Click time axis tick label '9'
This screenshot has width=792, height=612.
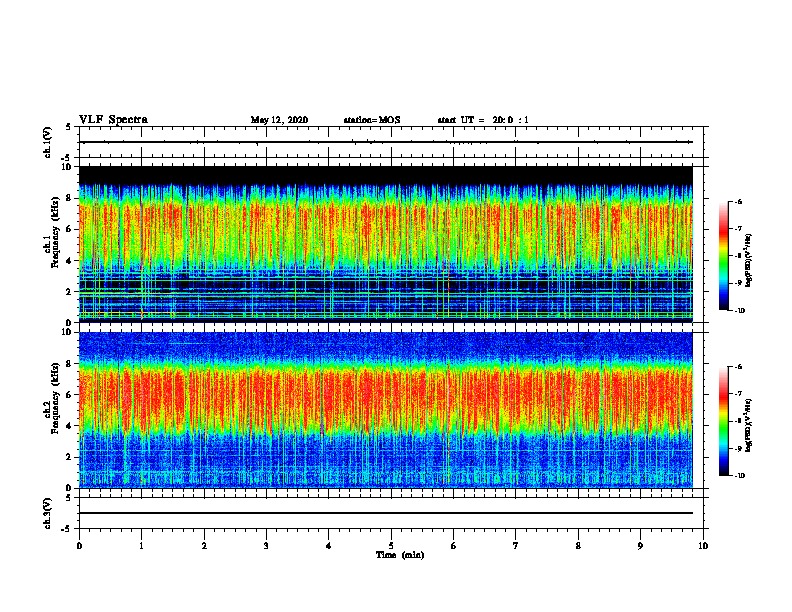click(640, 546)
